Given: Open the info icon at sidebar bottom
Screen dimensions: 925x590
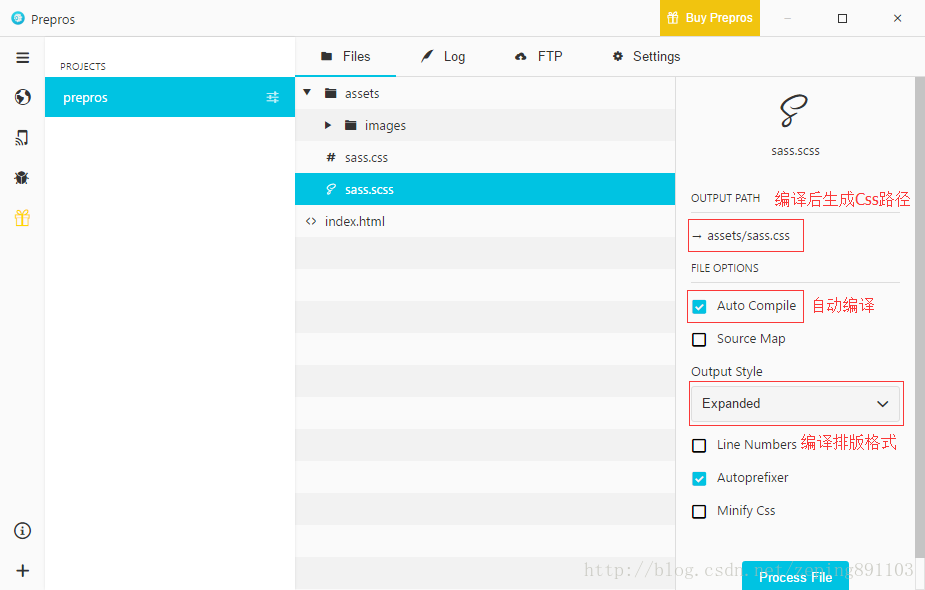Looking at the screenshot, I should click(22, 530).
